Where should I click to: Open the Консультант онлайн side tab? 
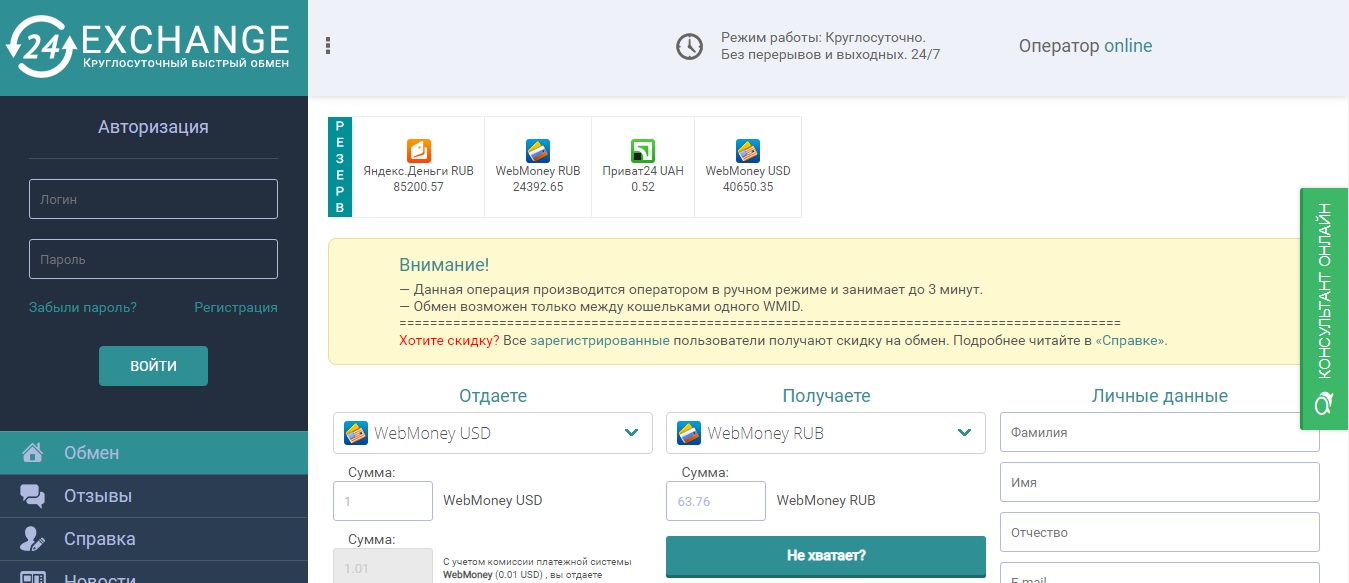pyautogui.click(x=1323, y=309)
